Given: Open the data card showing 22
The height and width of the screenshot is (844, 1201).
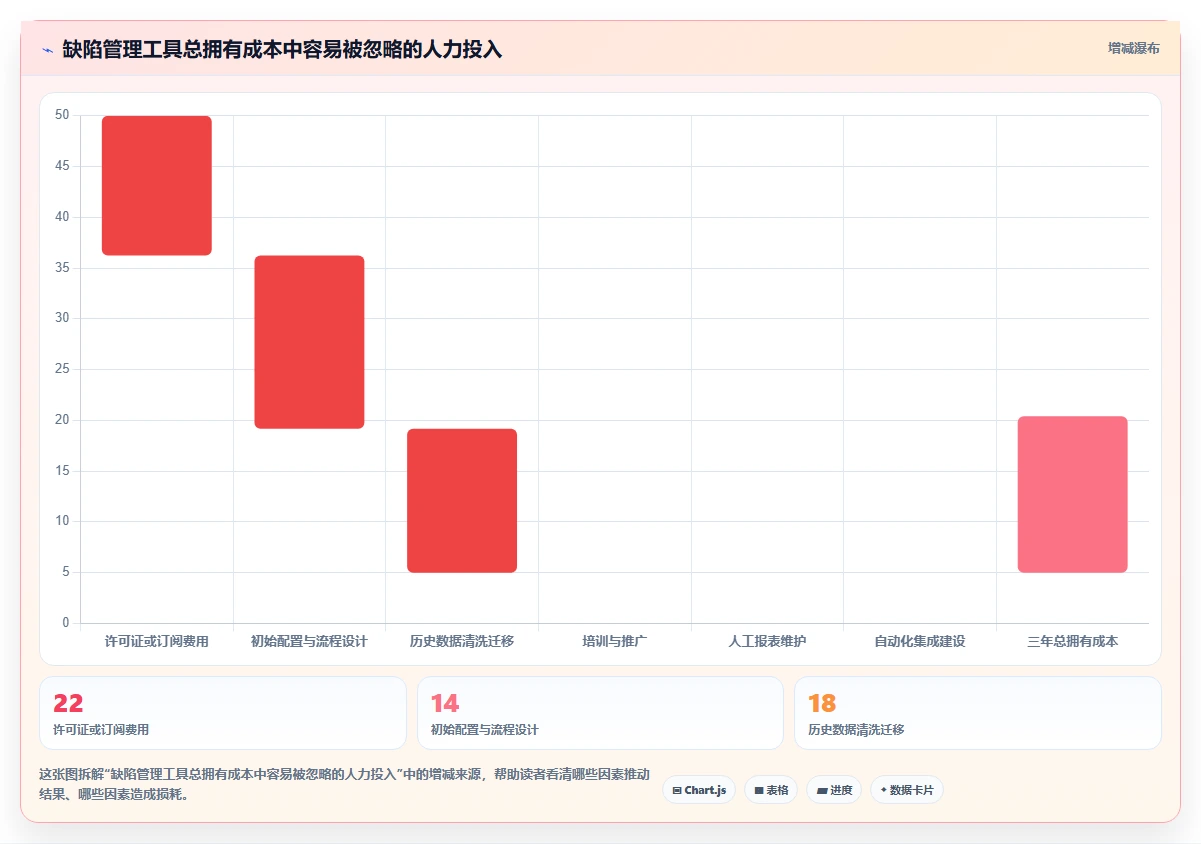Looking at the screenshot, I should tap(223, 713).
